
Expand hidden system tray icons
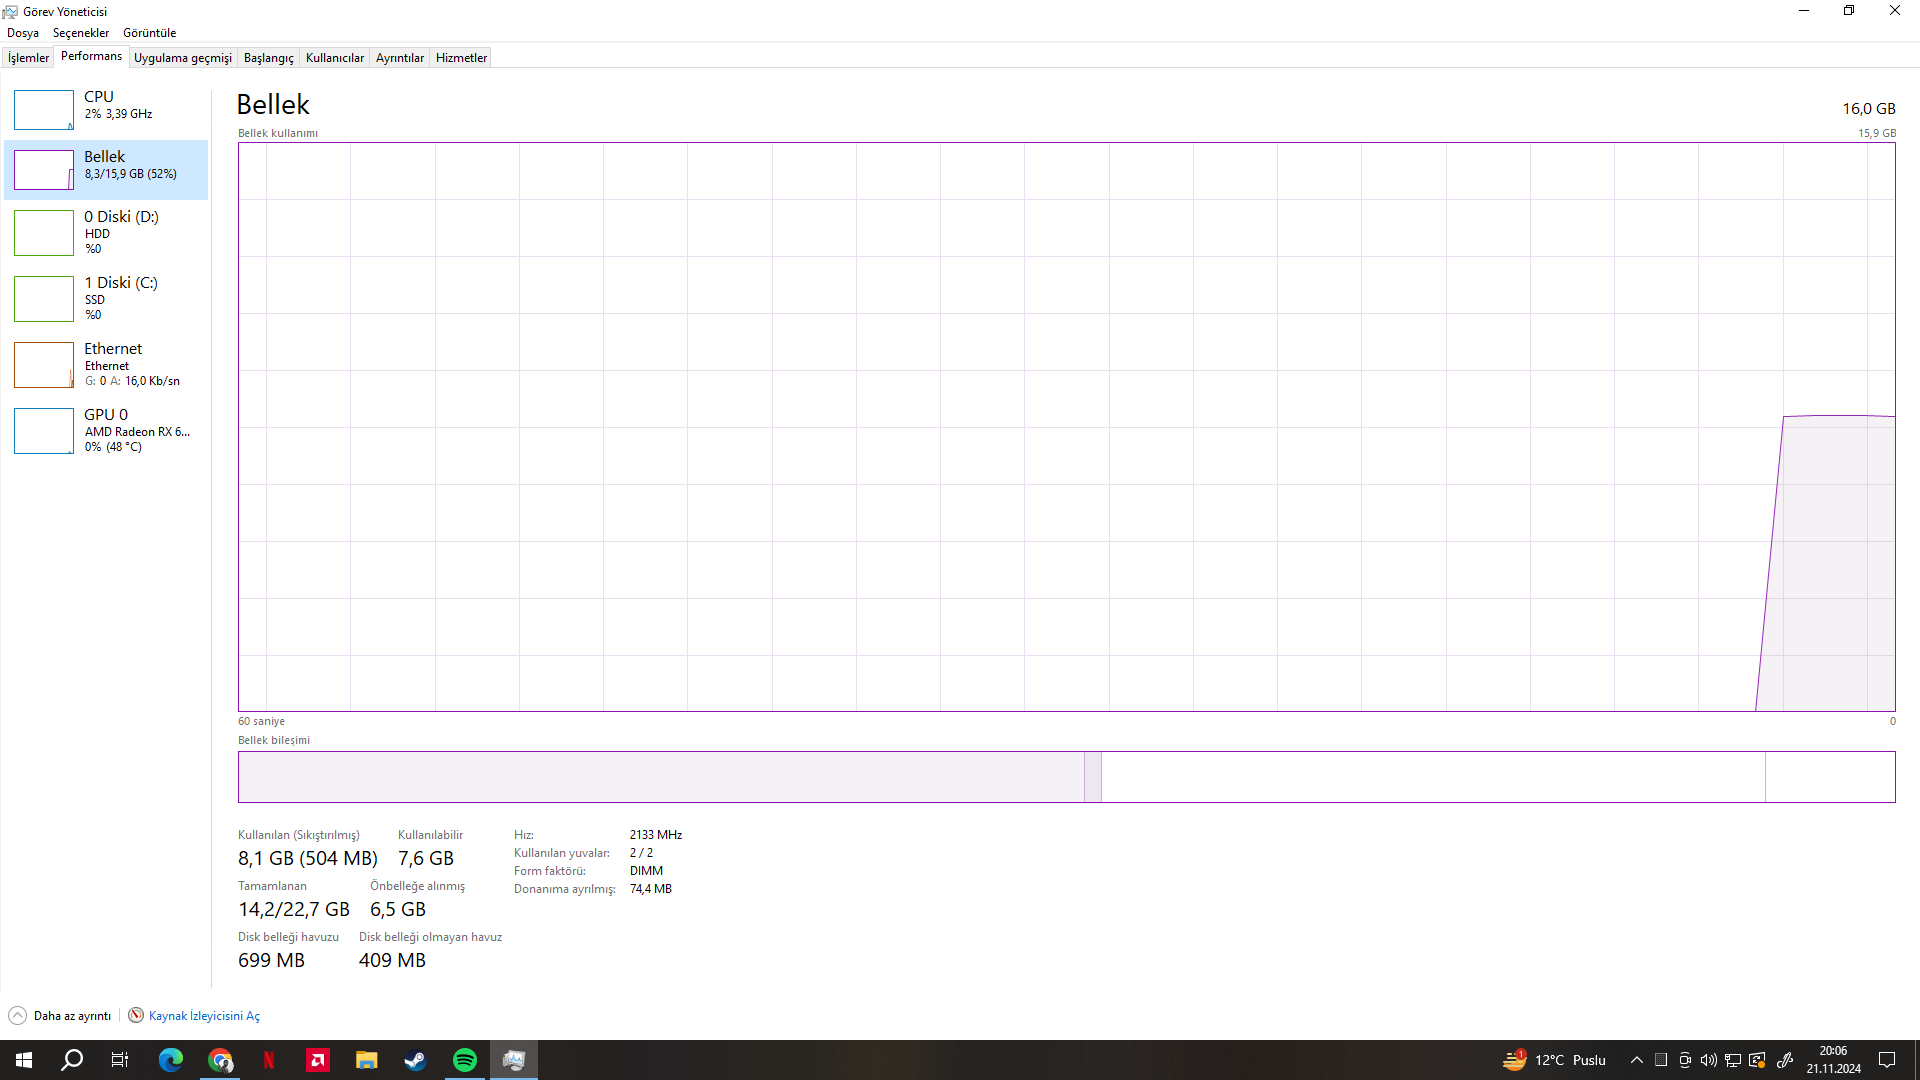(x=1636, y=1060)
